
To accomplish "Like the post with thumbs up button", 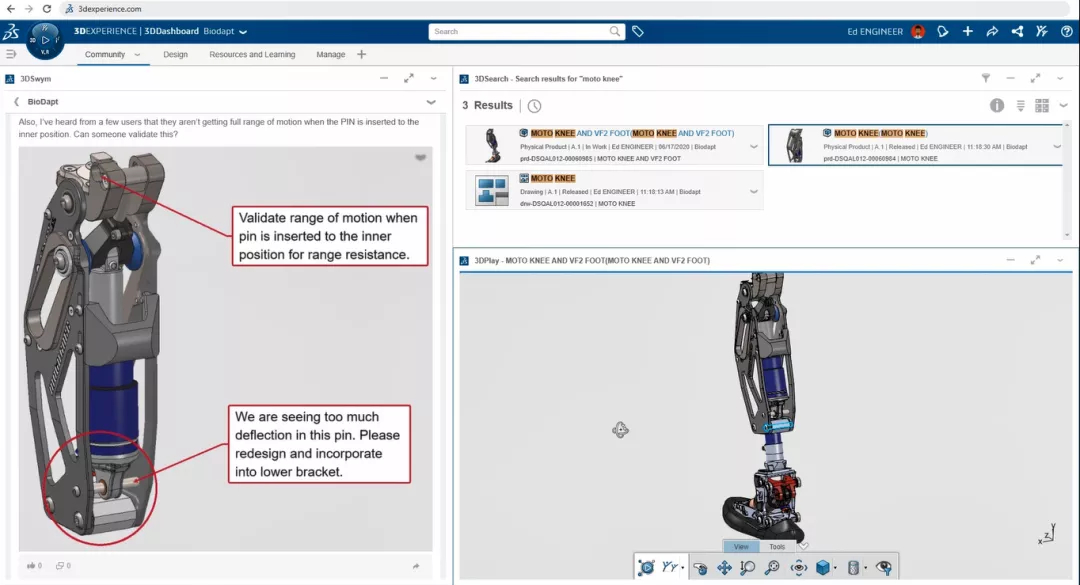I will tap(32, 566).
